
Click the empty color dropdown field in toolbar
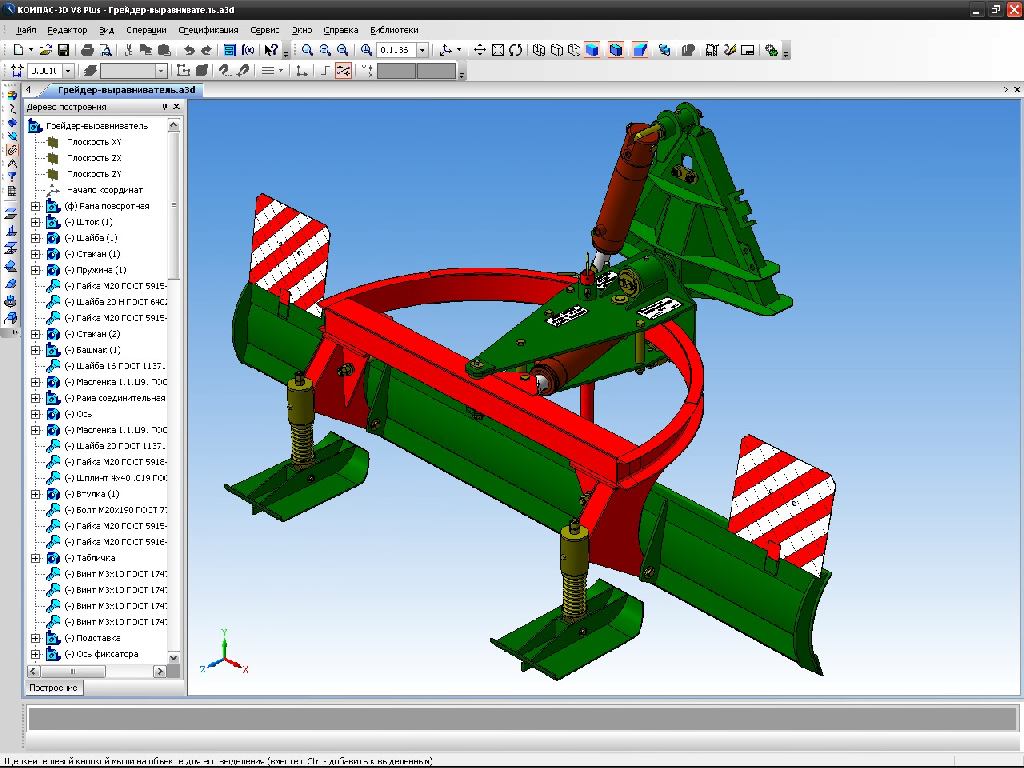pyautogui.click(x=127, y=71)
